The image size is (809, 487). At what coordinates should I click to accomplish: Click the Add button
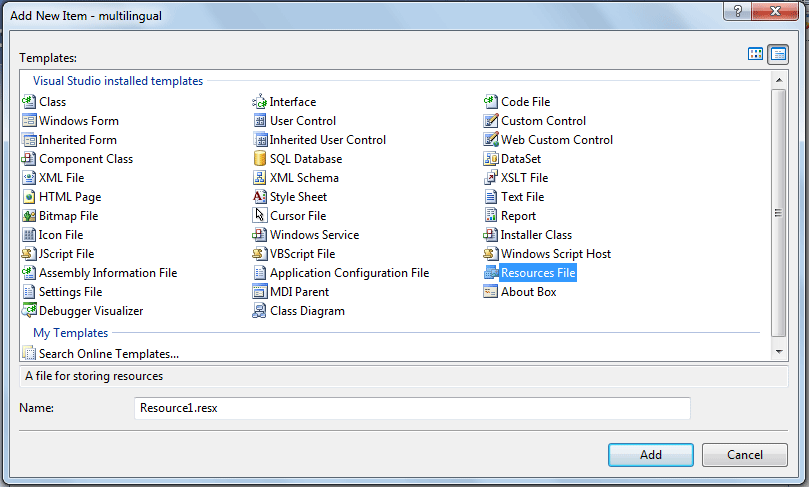tap(651, 454)
